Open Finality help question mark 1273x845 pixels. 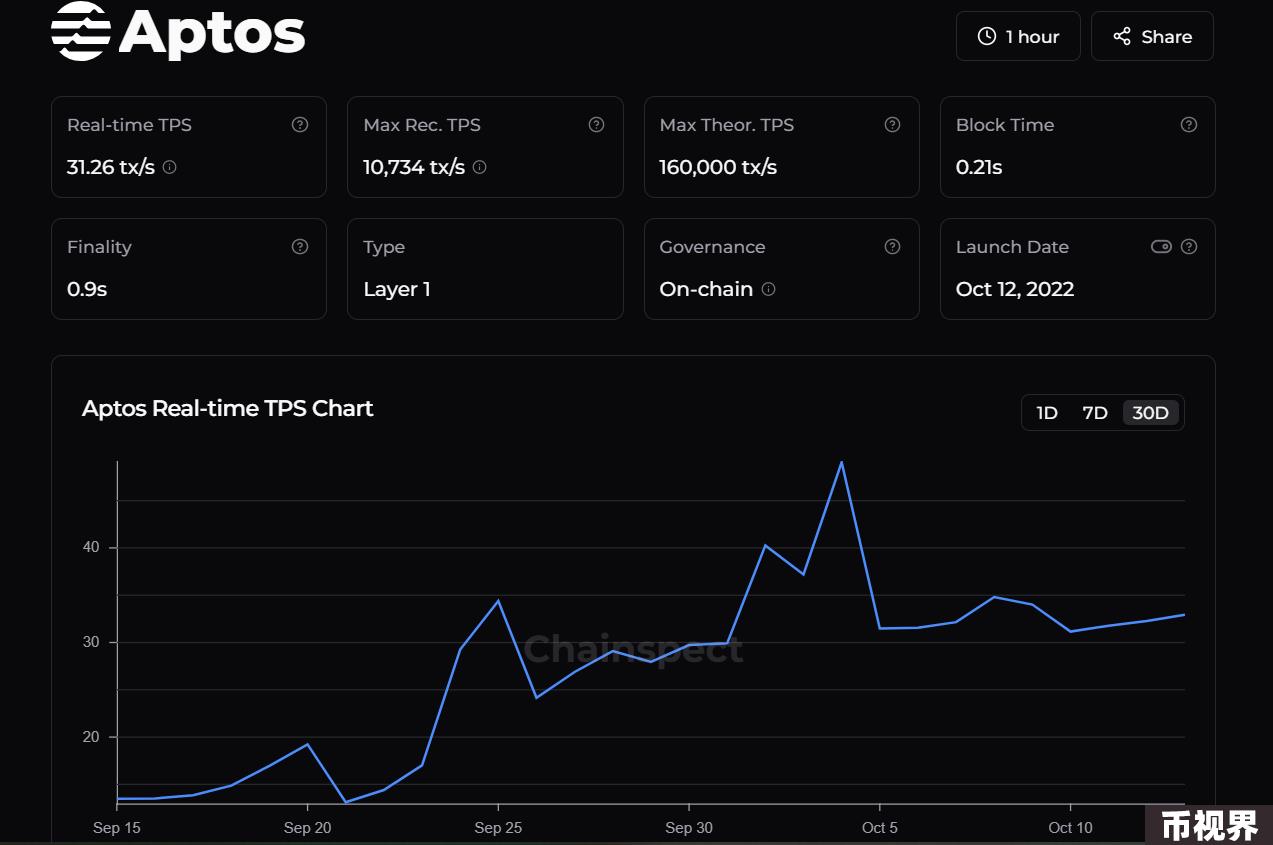tap(300, 247)
